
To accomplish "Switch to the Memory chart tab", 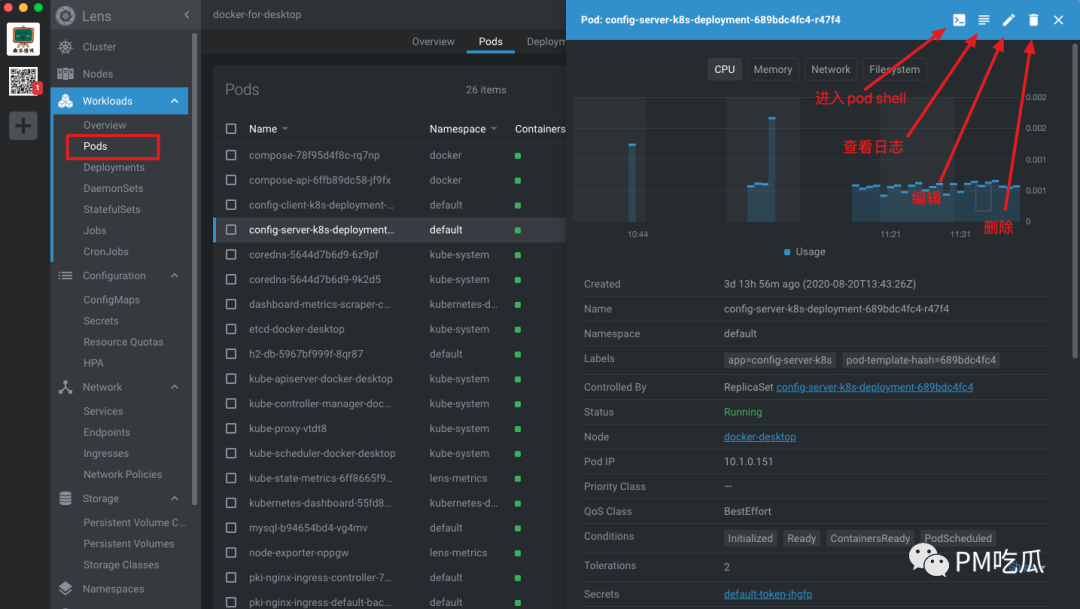I will pyautogui.click(x=772, y=69).
